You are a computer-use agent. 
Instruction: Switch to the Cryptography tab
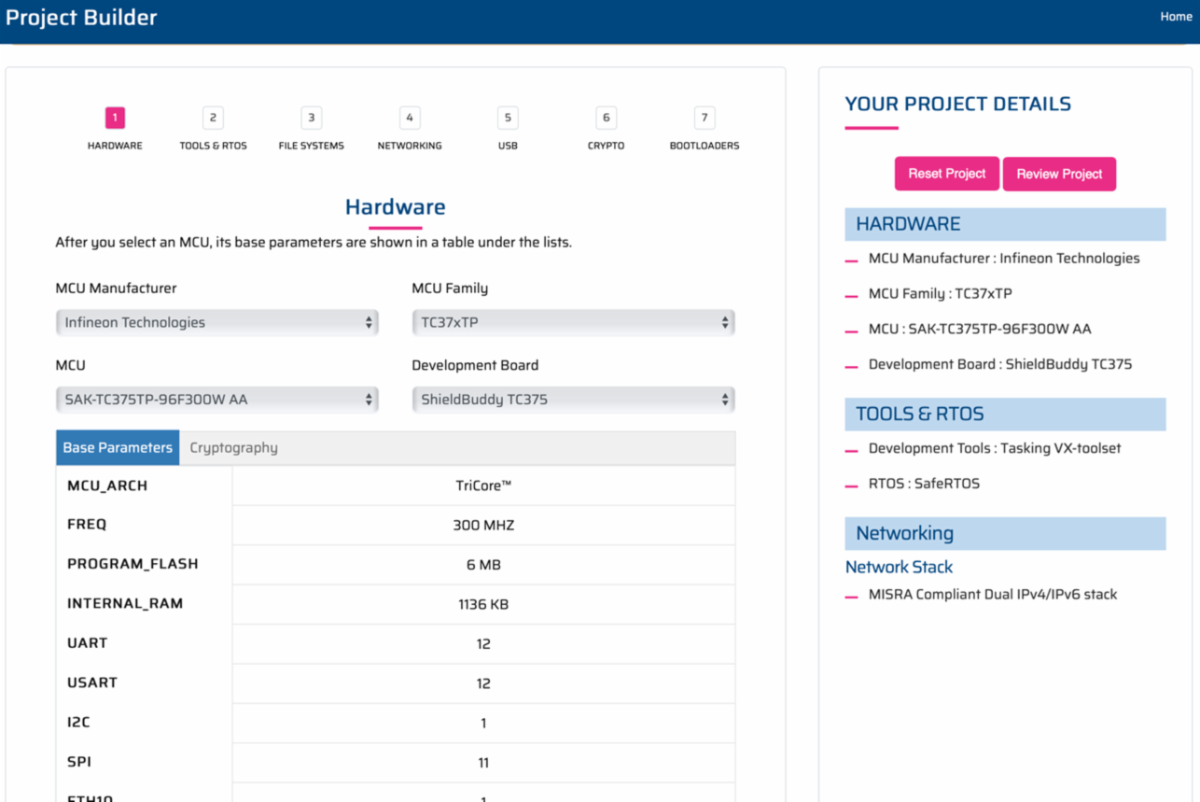pos(234,448)
